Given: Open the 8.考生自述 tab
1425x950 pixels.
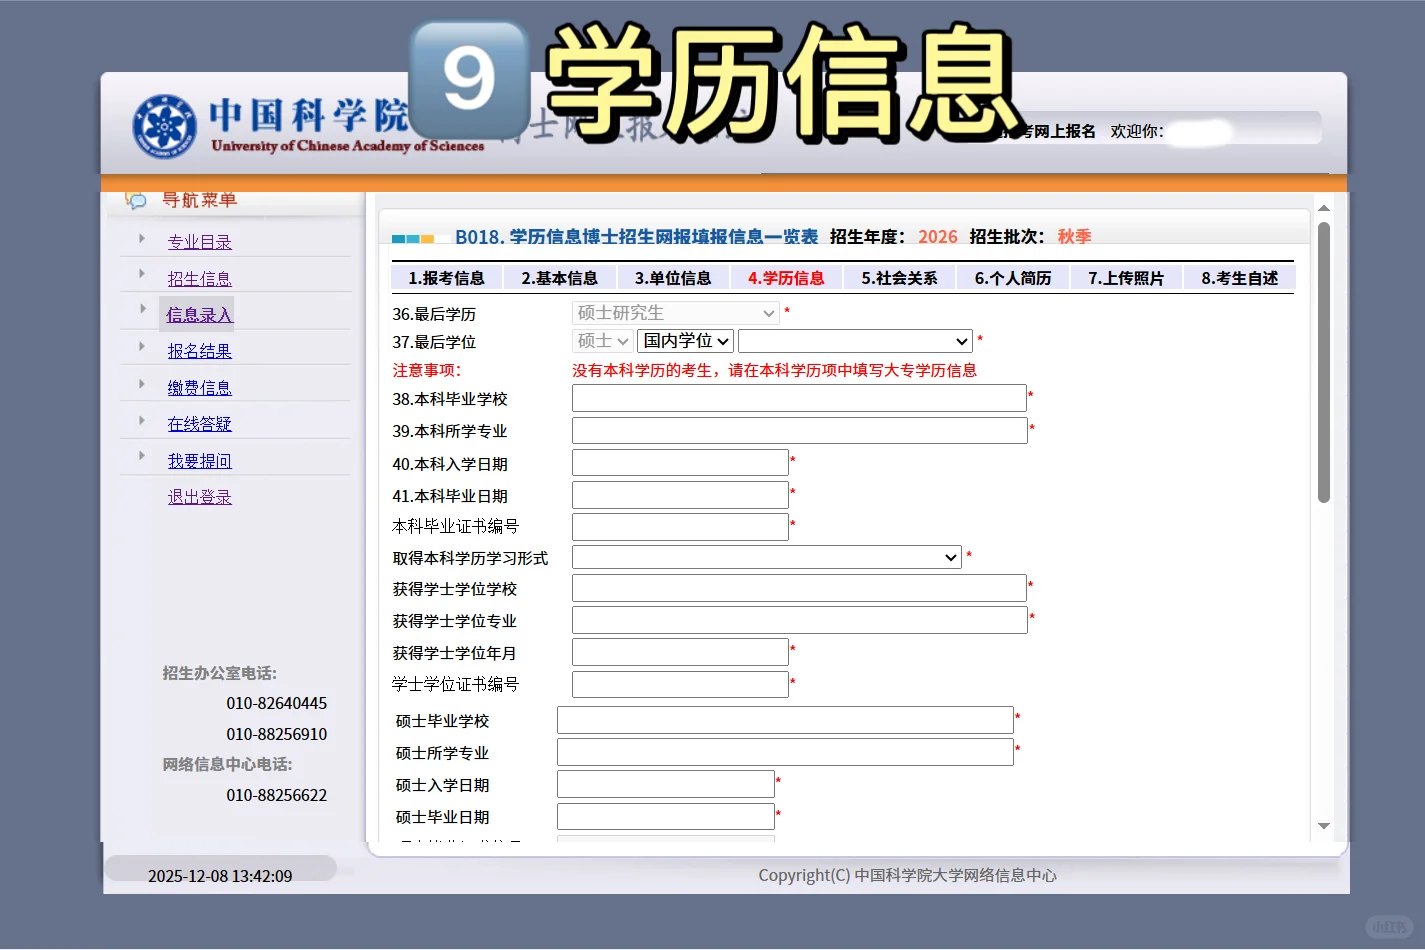Looking at the screenshot, I should coord(1240,277).
